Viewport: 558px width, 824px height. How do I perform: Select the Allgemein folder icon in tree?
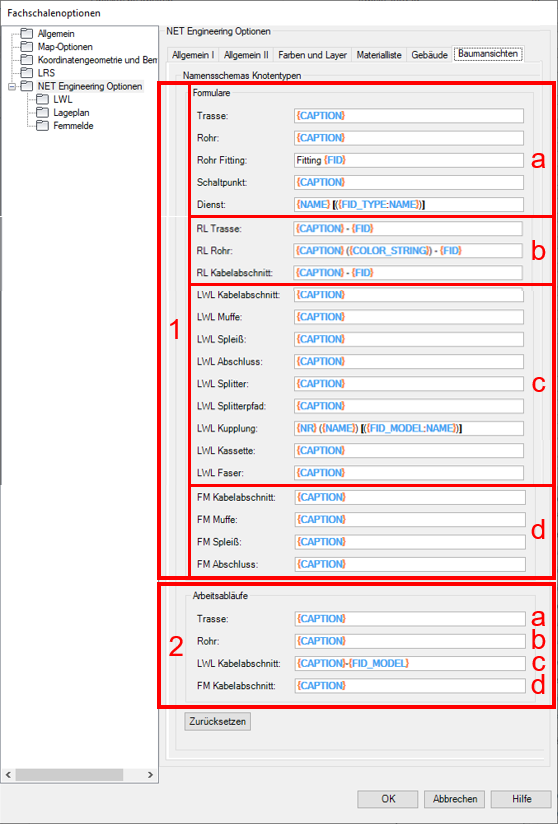pyautogui.click(x=27, y=34)
